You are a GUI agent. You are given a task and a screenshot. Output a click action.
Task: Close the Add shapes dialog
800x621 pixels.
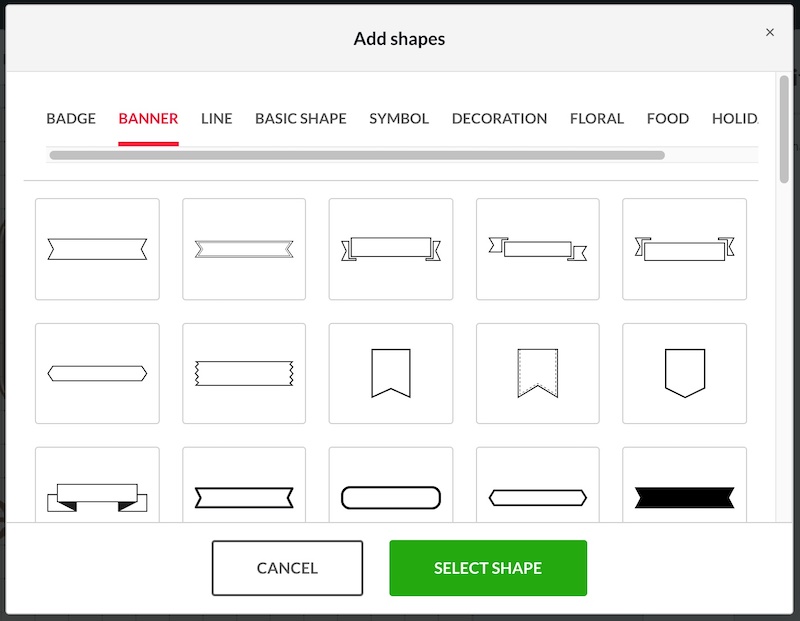tap(770, 32)
